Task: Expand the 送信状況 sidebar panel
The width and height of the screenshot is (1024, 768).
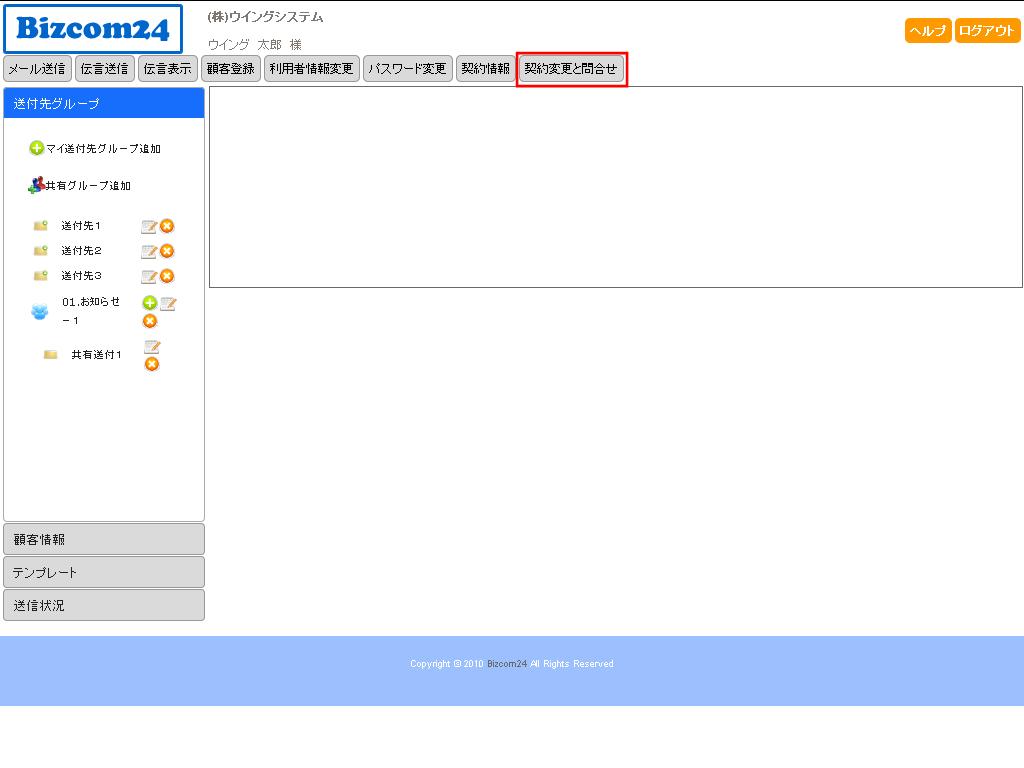Action: click(x=104, y=605)
